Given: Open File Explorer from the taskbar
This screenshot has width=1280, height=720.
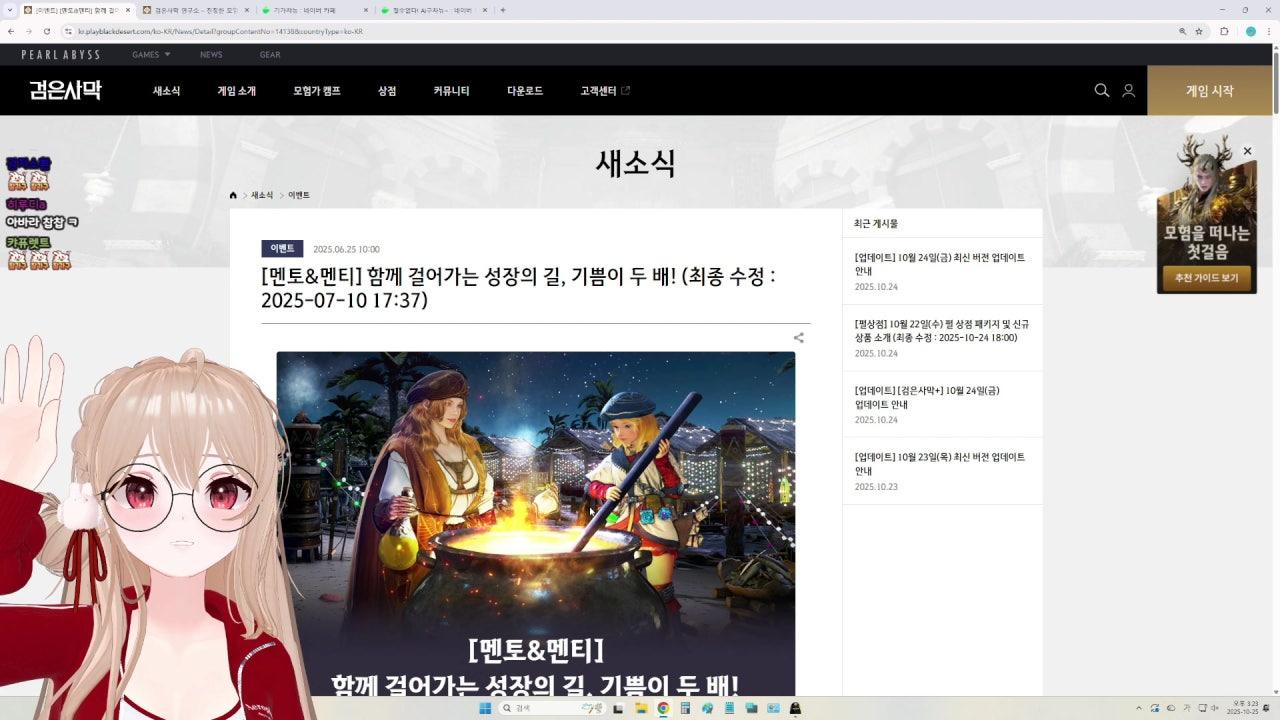Looking at the screenshot, I should pyautogui.click(x=640, y=708).
